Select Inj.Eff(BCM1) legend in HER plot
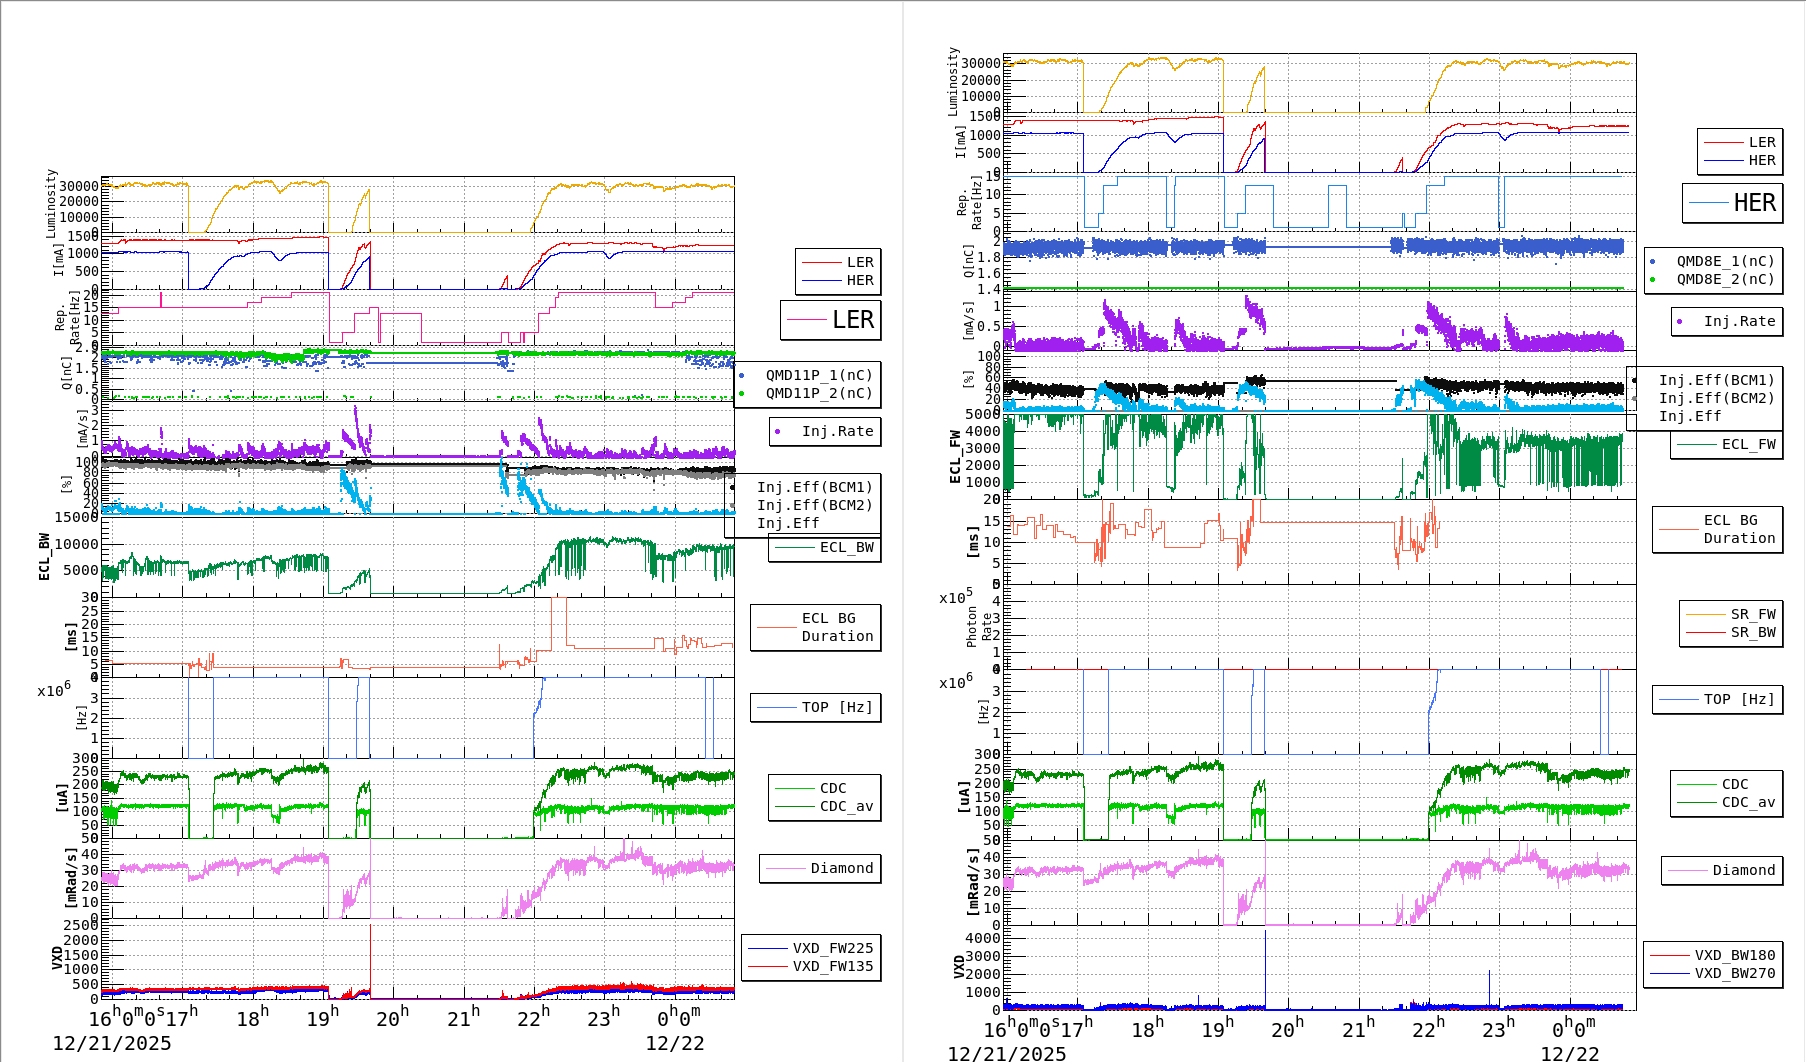Screen dimensions: 1806x1062 click(x=1704, y=380)
